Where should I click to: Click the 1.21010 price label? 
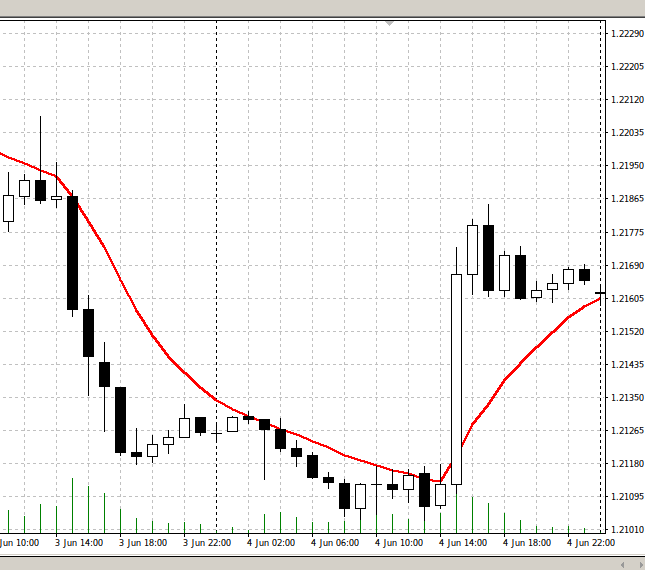[x=626, y=529]
